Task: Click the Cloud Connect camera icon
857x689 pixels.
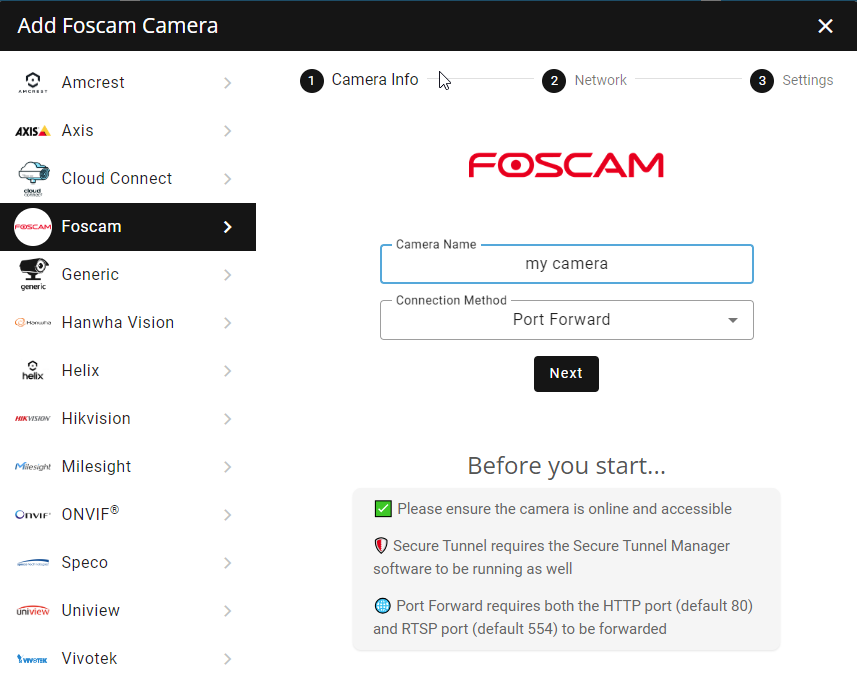Action: pos(33,178)
